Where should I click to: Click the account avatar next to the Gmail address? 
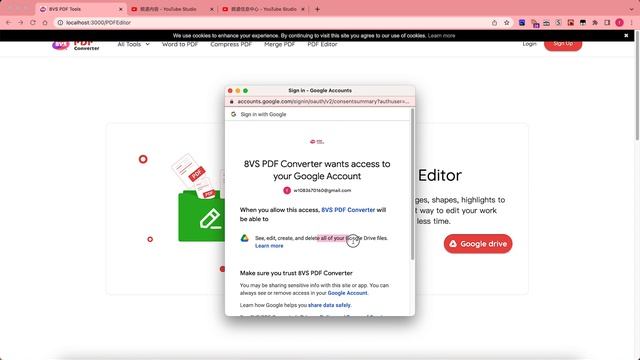pos(287,190)
